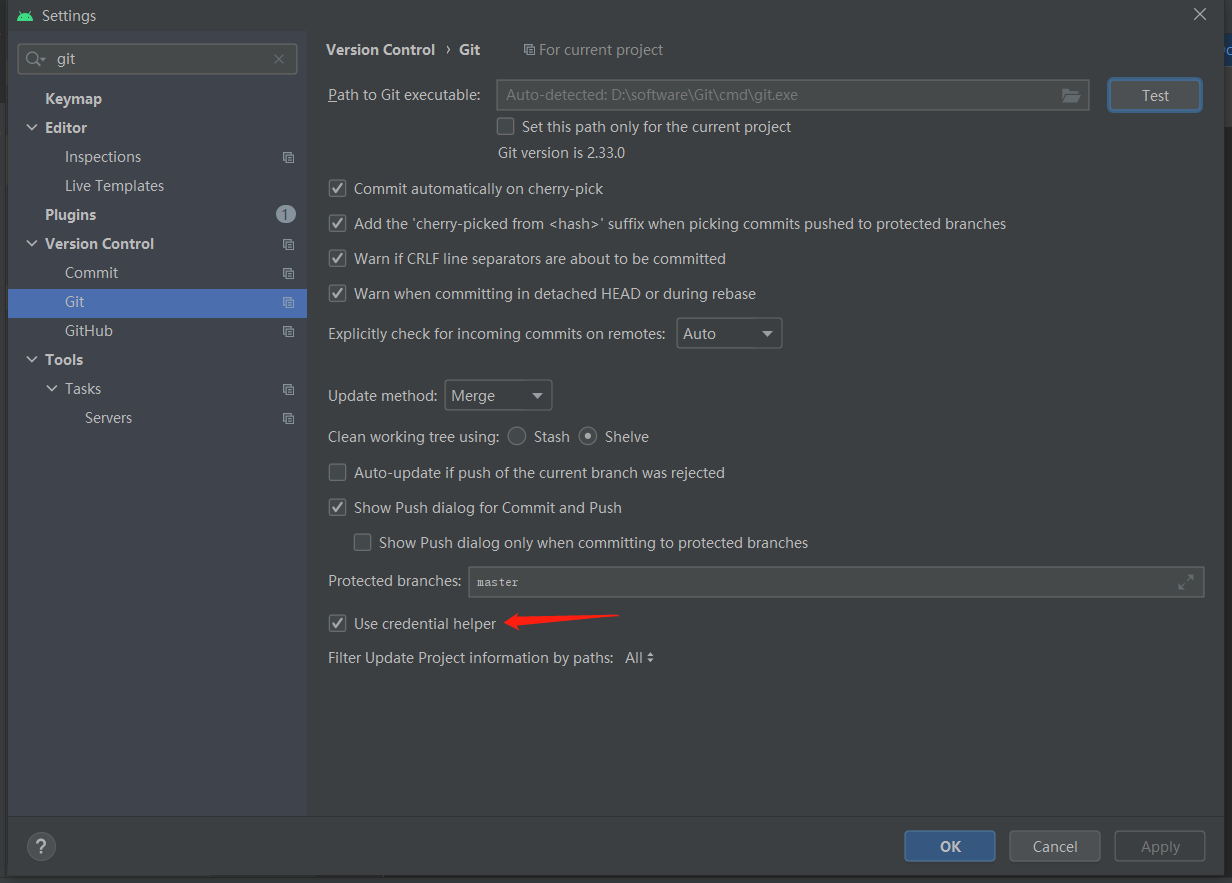Screen dimensions: 1232x883
Task: Open the GitHub settings page
Action: click(89, 331)
